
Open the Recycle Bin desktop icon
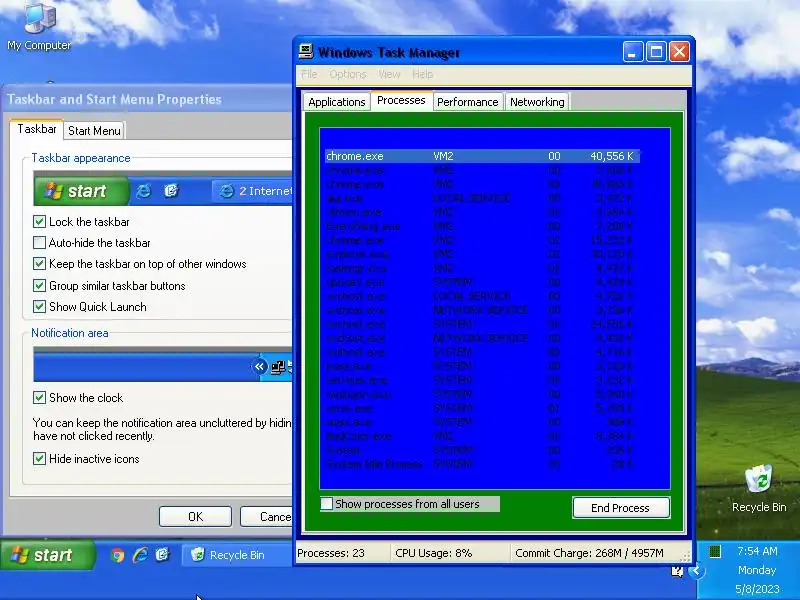coord(759,488)
